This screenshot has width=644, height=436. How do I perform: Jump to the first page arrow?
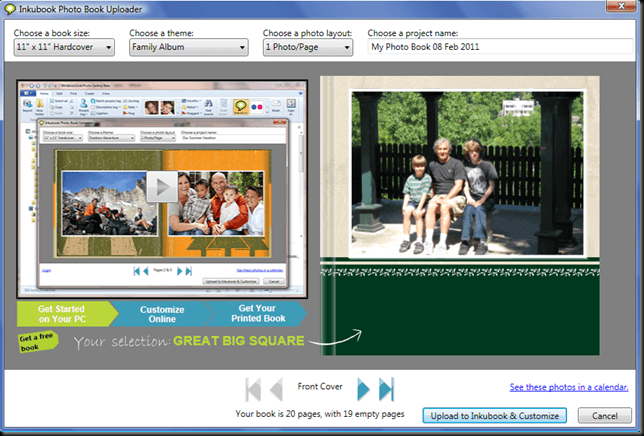(x=253, y=389)
